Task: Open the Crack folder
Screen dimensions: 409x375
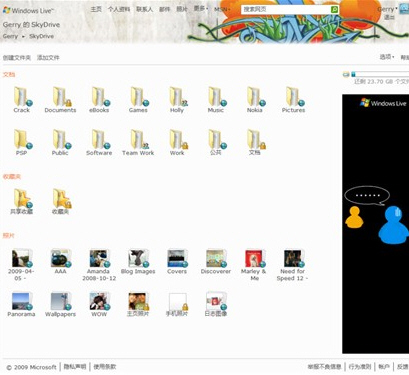Action: tap(22, 99)
